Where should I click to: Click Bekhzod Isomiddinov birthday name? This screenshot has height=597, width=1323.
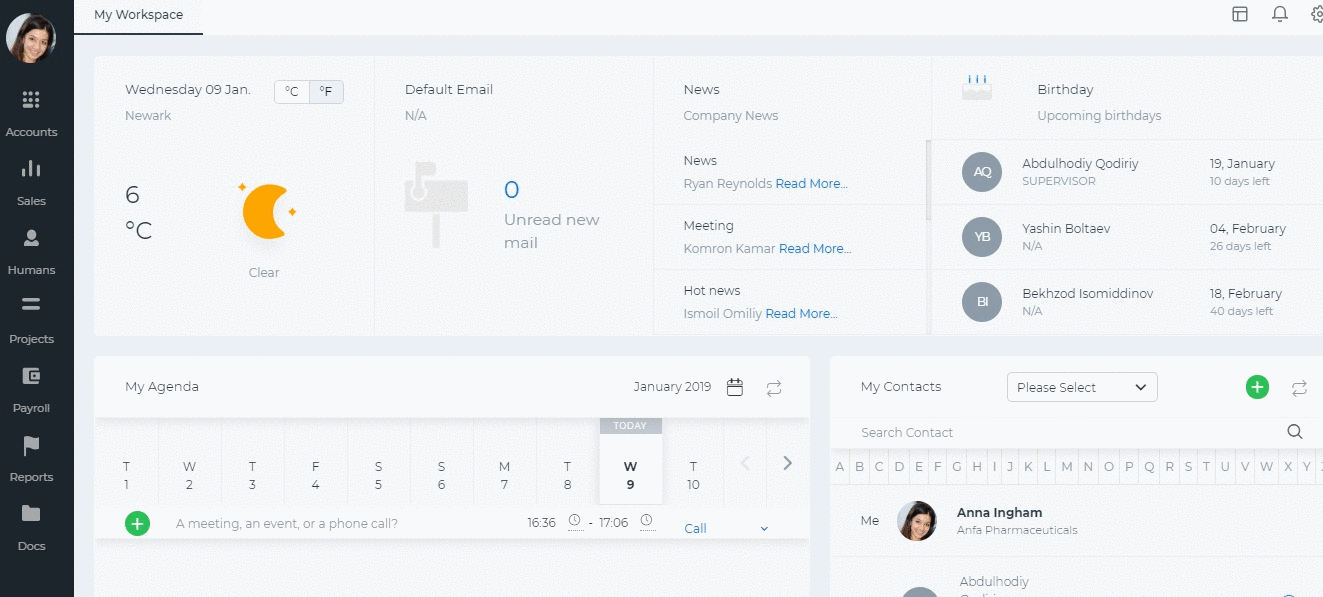tap(1088, 293)
